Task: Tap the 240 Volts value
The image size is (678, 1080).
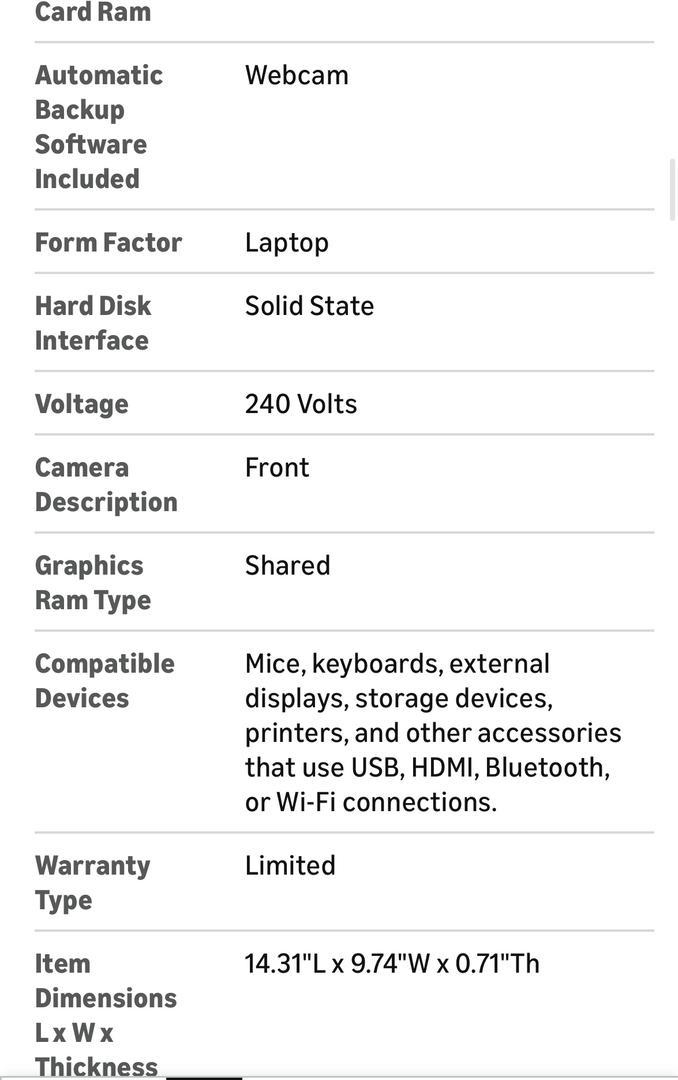Action: click(301, 404)
